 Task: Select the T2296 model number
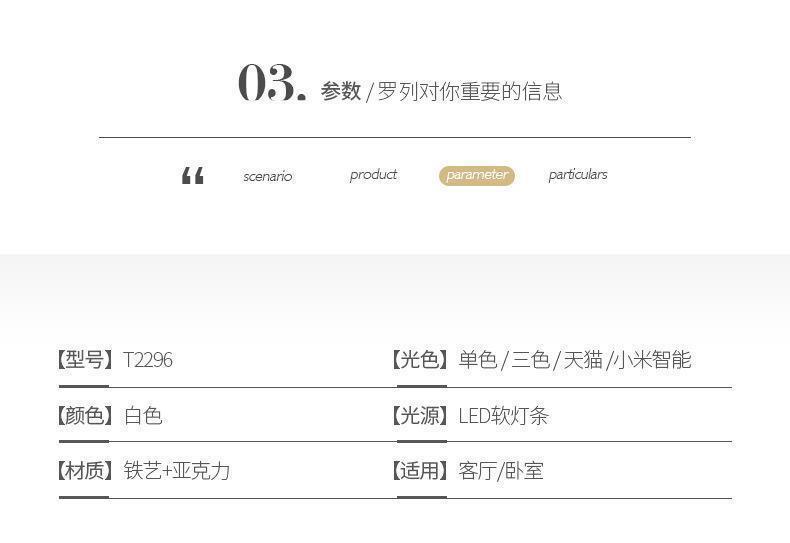pos(148,360)
